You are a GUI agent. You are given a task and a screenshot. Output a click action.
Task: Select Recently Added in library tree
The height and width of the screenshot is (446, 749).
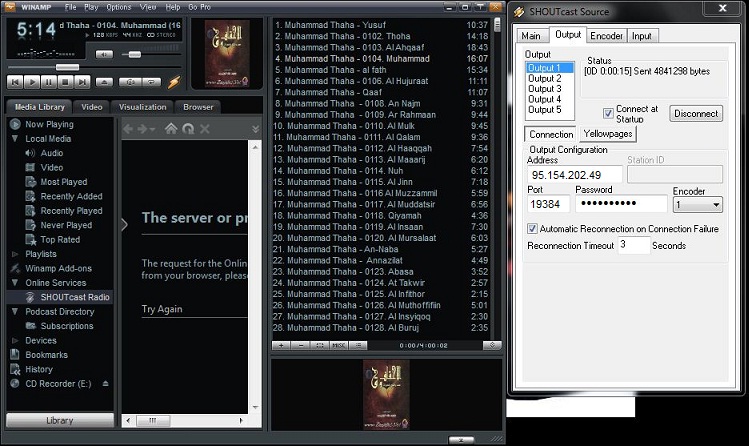click(x=71, y=196)
